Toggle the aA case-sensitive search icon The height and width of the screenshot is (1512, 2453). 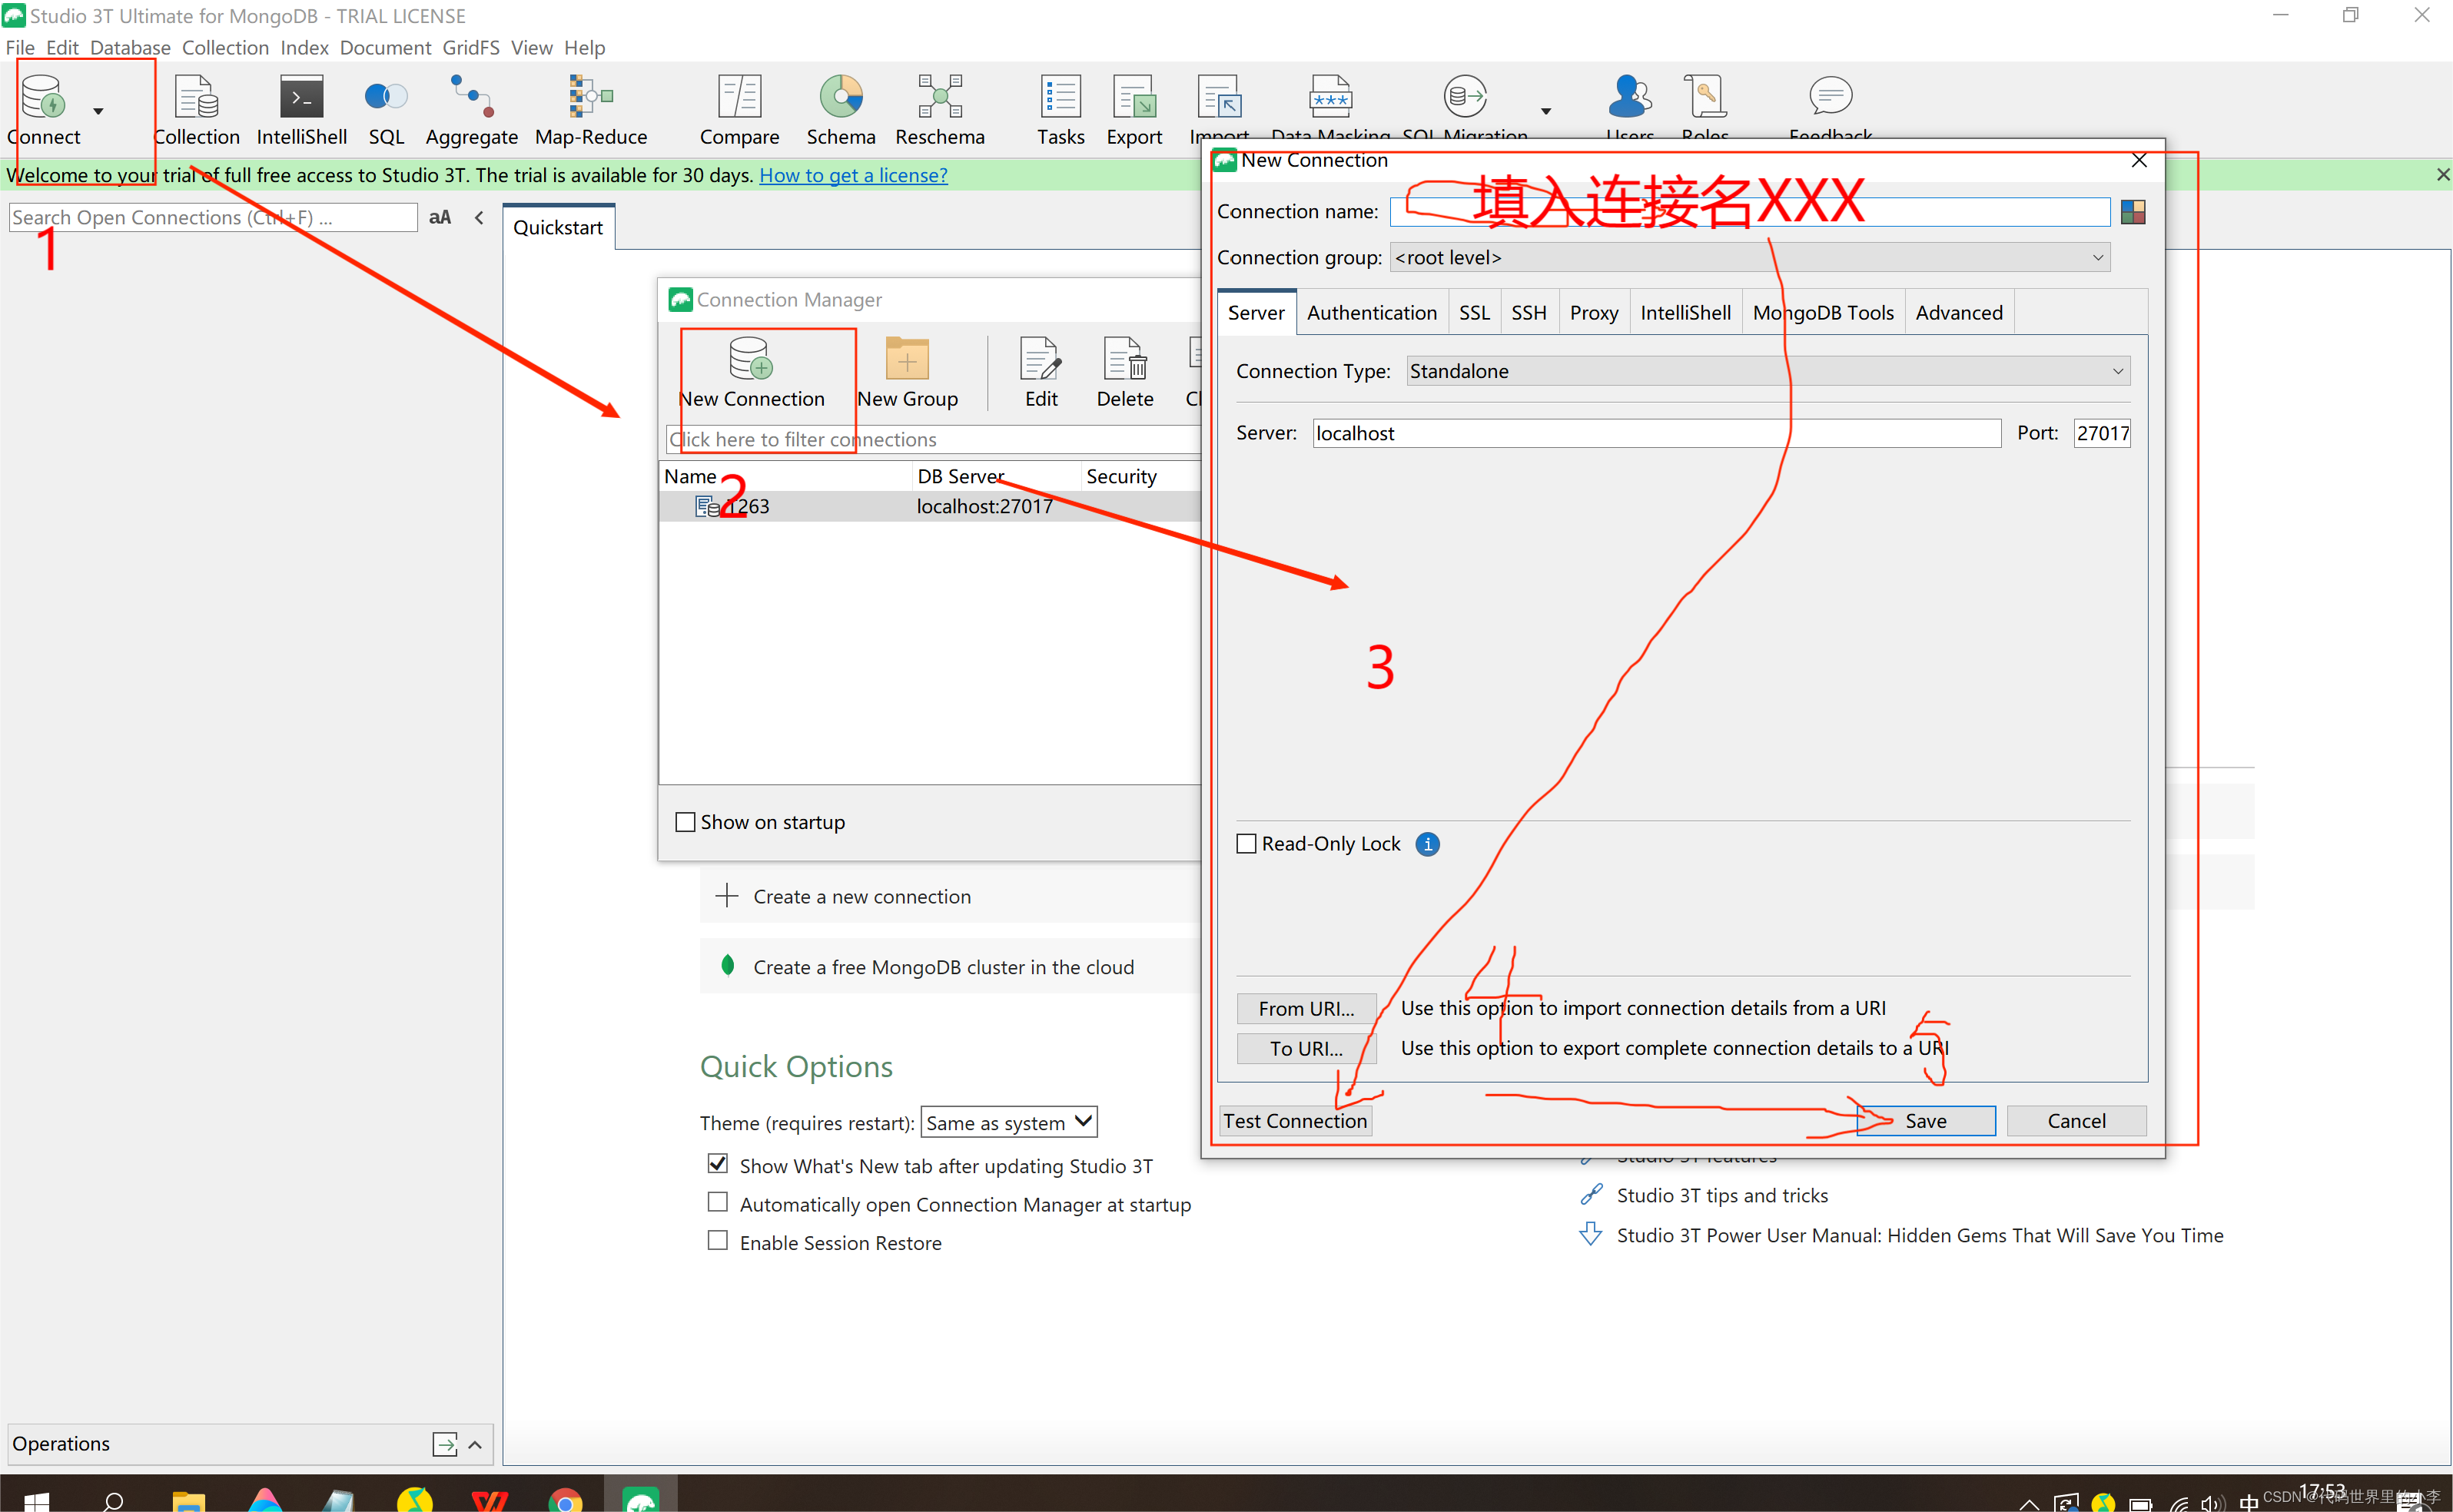440,217
